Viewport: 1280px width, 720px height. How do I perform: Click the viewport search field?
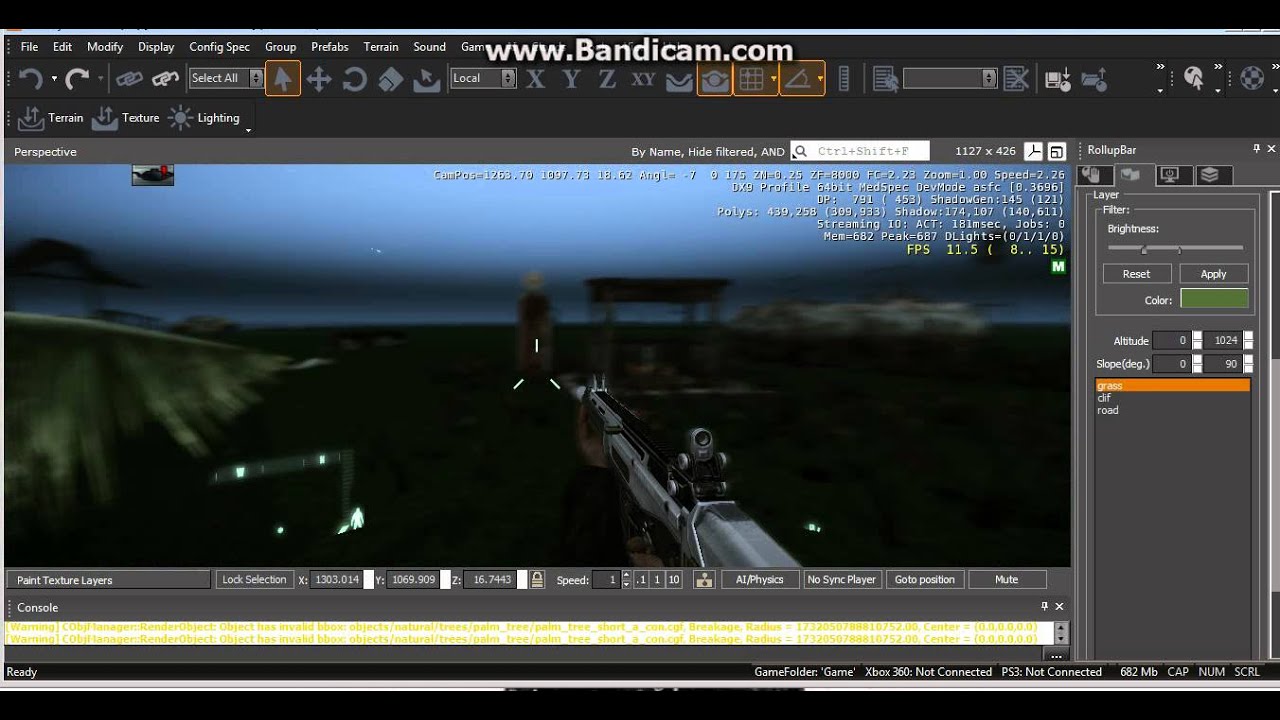tap(860, 151)
